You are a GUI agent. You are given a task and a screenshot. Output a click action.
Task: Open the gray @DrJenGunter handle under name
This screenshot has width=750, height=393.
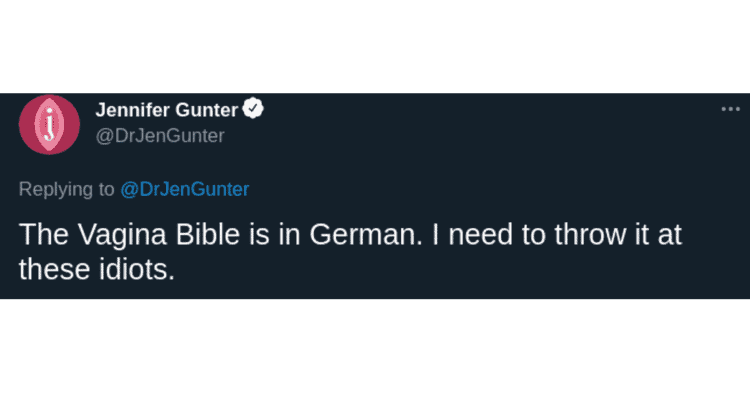click(160, 136)
